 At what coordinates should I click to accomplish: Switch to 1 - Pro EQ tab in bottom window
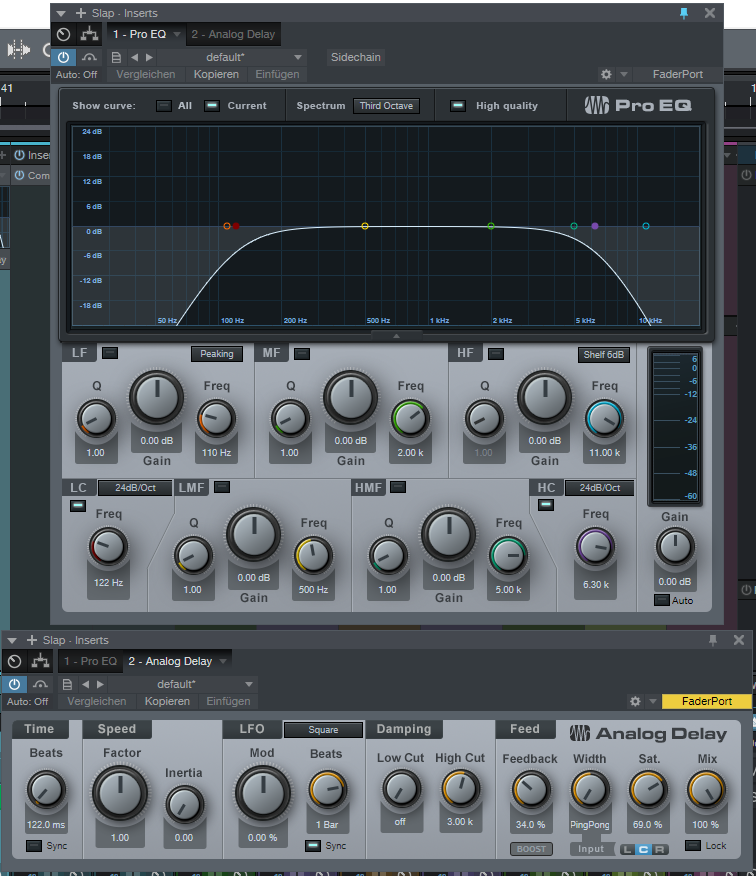click(91, 661)
